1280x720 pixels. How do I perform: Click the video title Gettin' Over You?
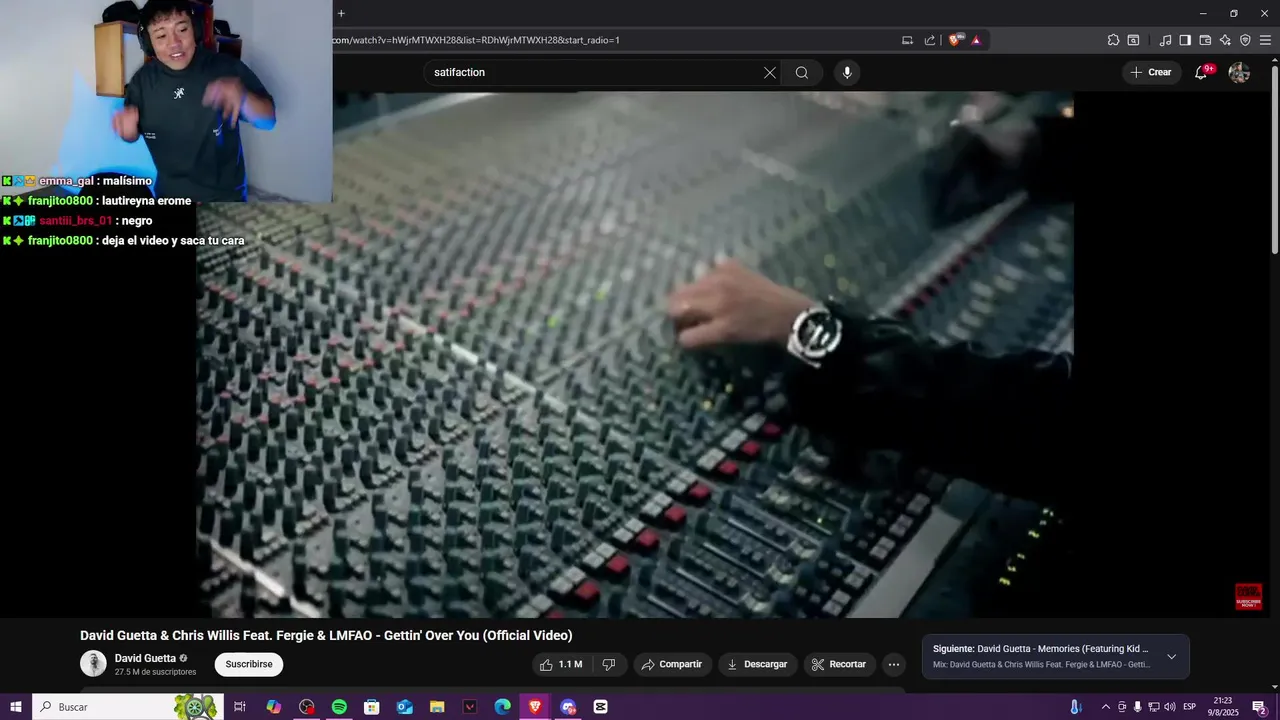326,635
